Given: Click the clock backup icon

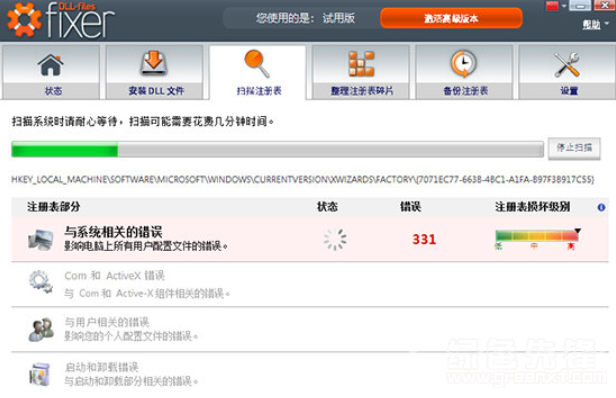Looking at the screenshot, I should [x=464, y=64].
